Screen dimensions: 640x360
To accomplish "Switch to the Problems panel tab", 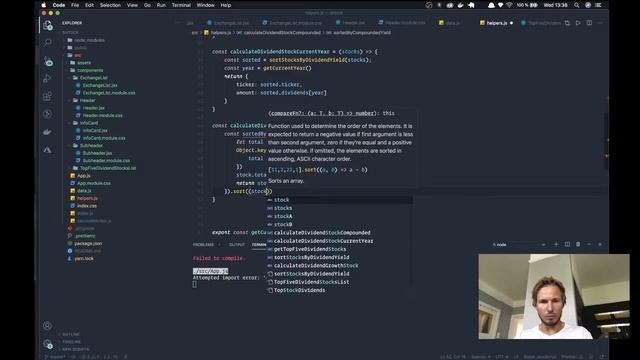I will 203,244.
